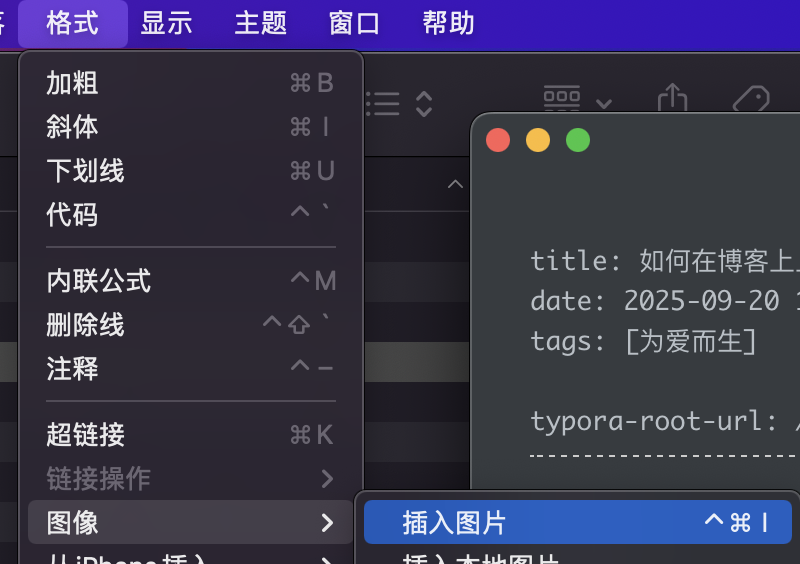Click the tags line in editor
800x564 pixels.
click(643, 341)
